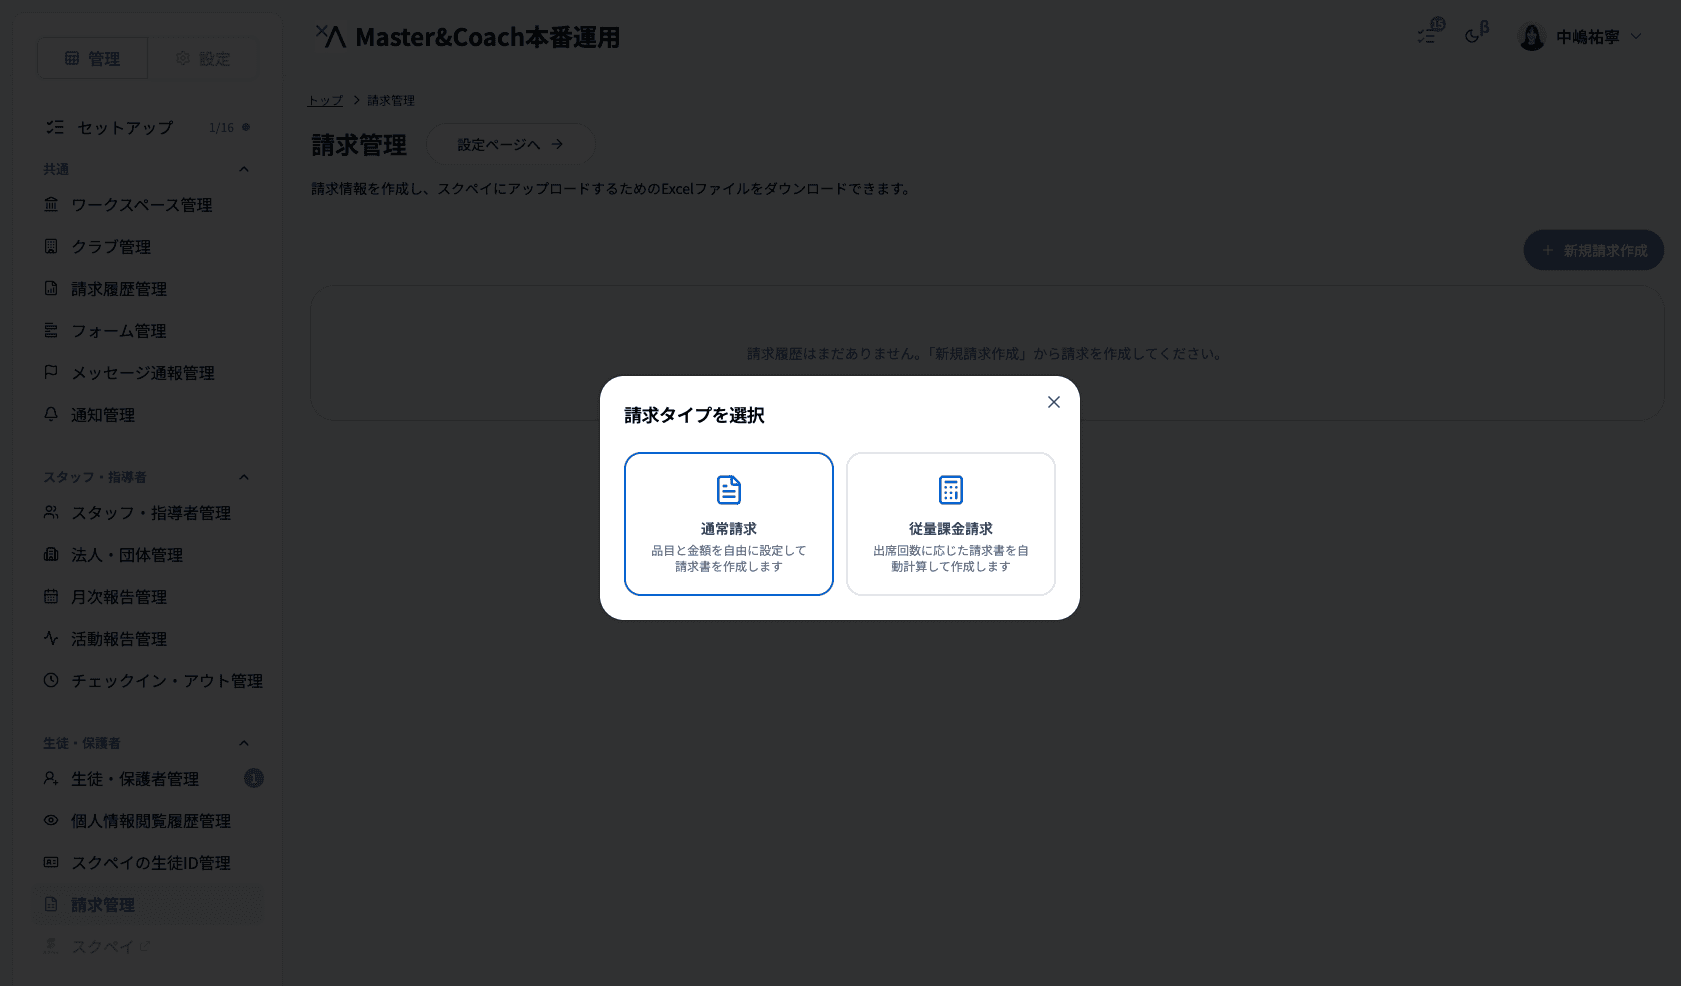Close the 請求タイプを選択 dialog
Image resolution: width=1681 pixels, height=986 pixels.
1053,402
